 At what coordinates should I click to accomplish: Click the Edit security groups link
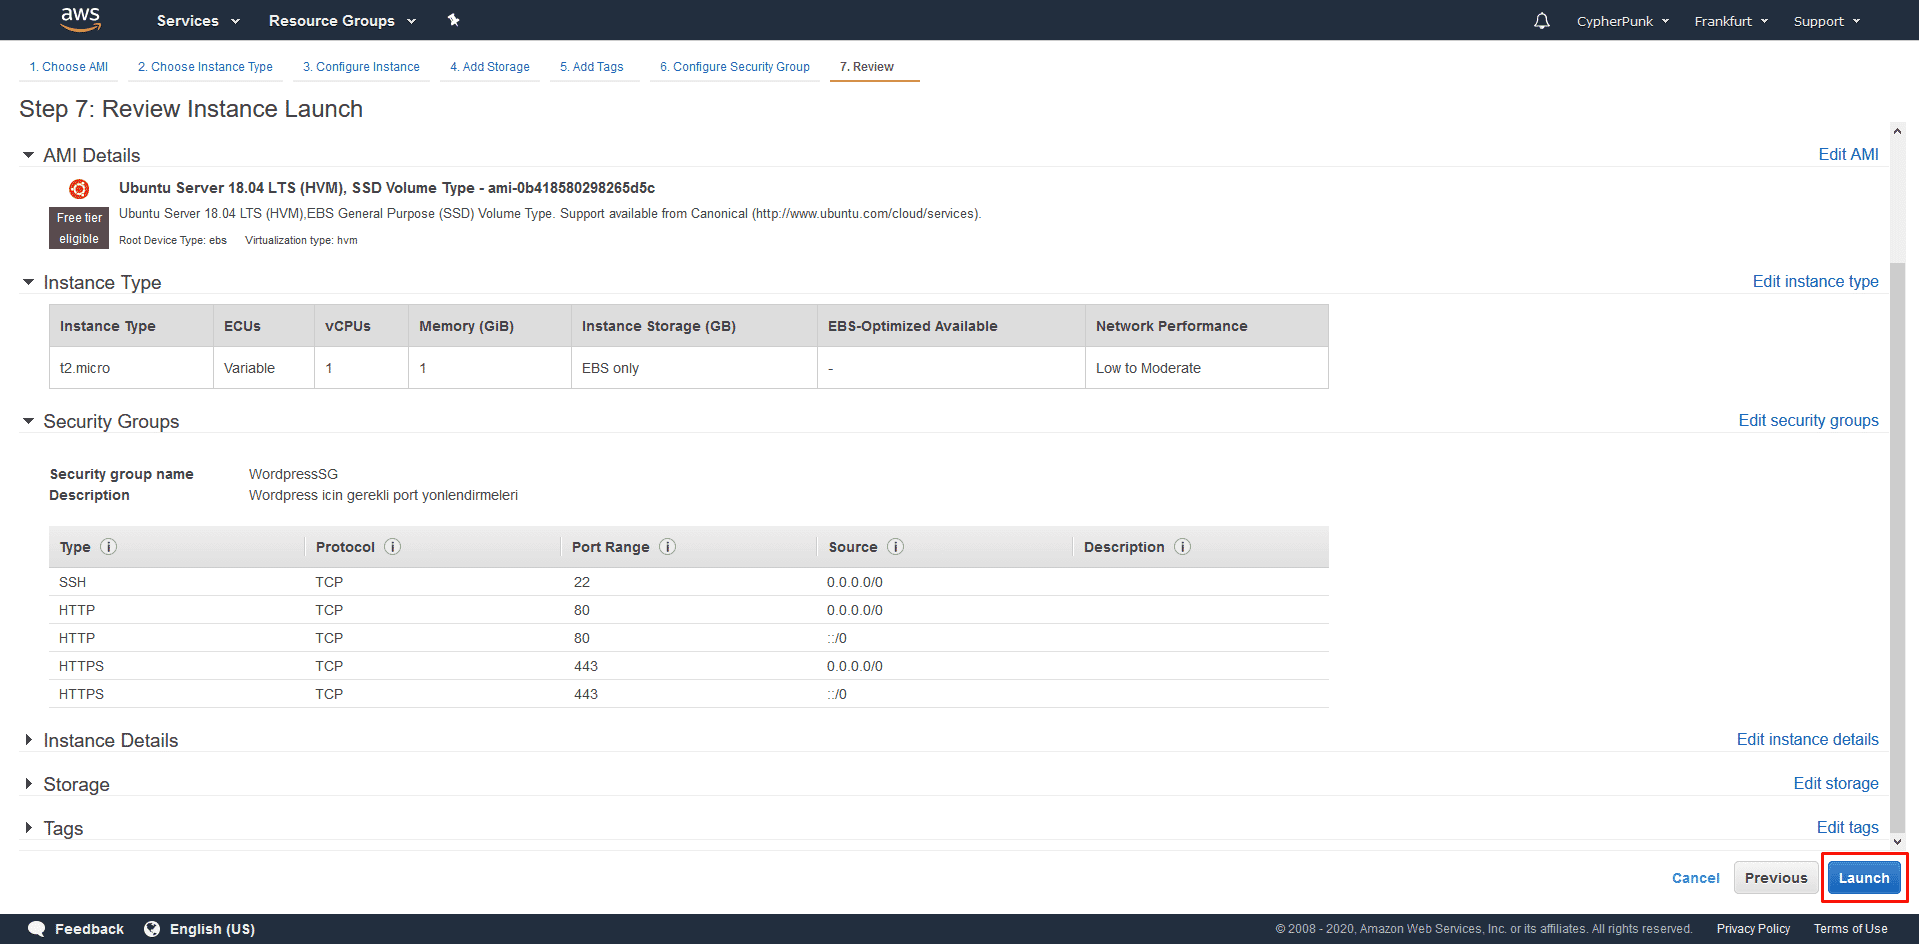click(x=1808, y=420)
